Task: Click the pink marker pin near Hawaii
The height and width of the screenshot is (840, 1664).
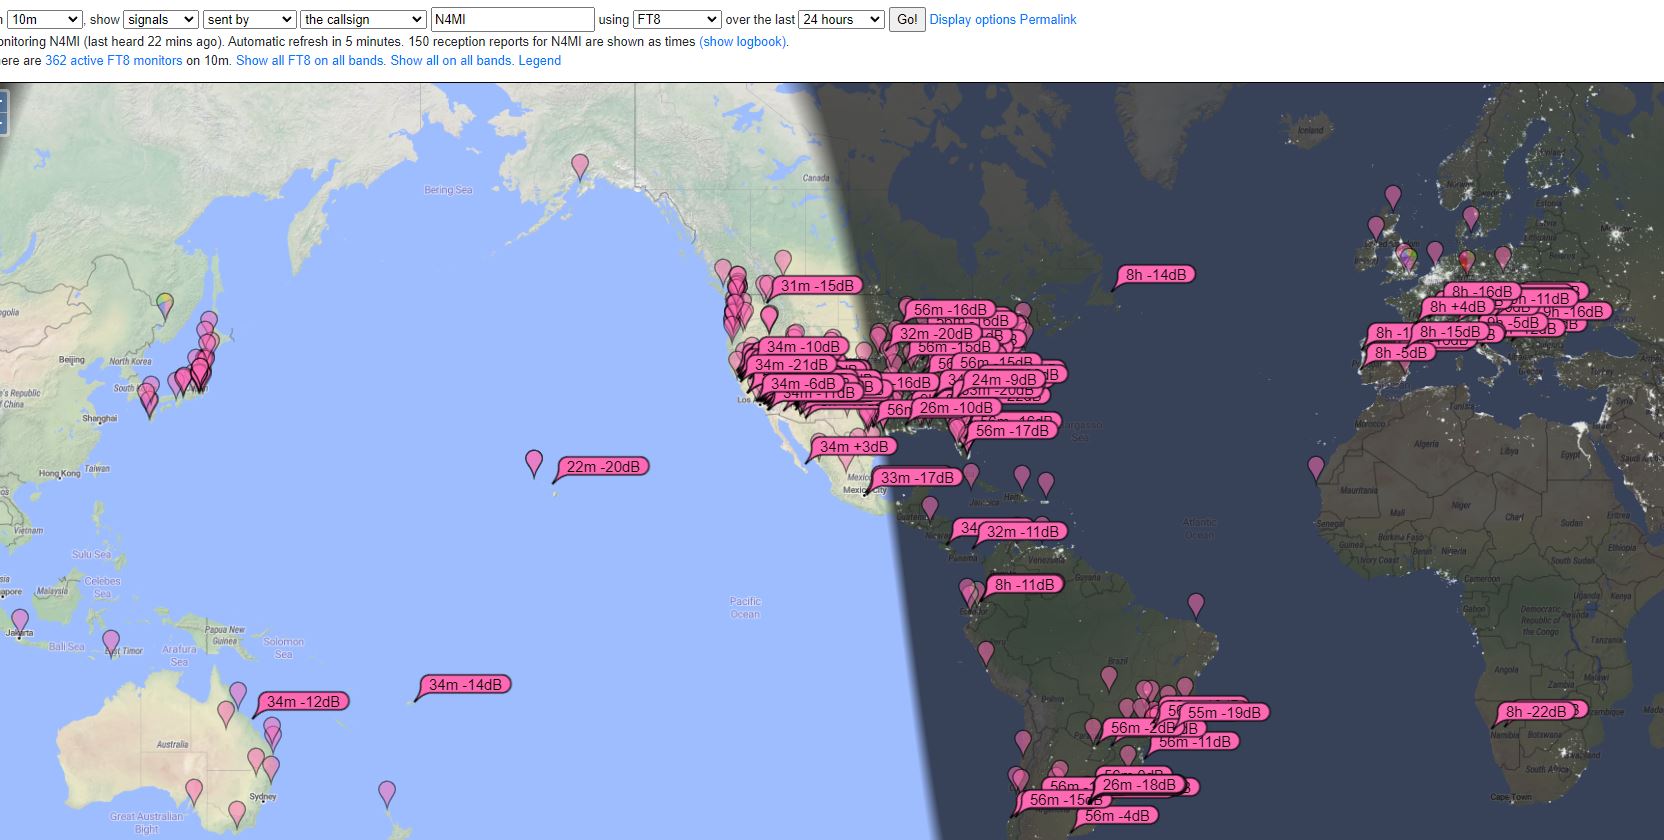Action: point(534,462)
